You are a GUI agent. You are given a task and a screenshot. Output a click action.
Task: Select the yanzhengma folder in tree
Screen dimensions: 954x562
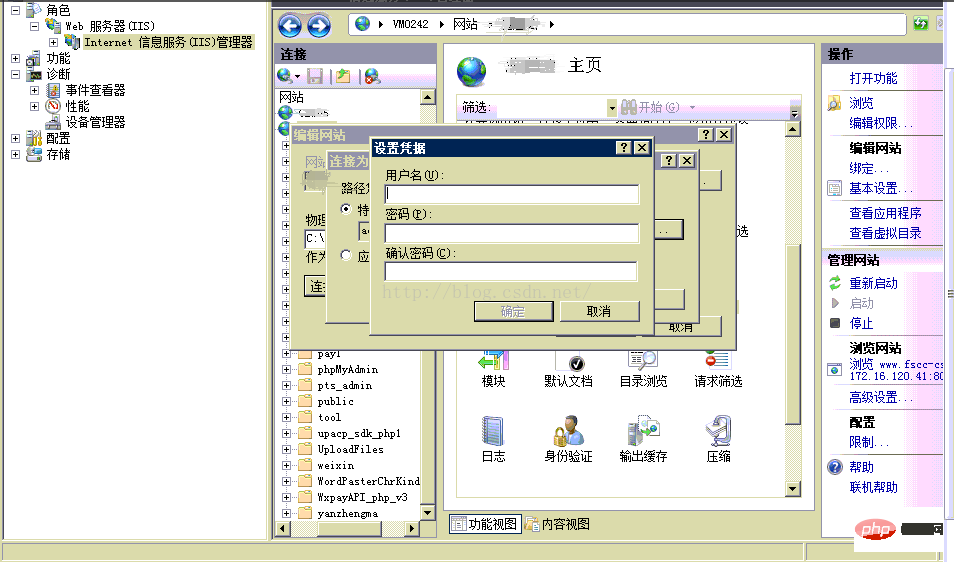tap(347, 513)
